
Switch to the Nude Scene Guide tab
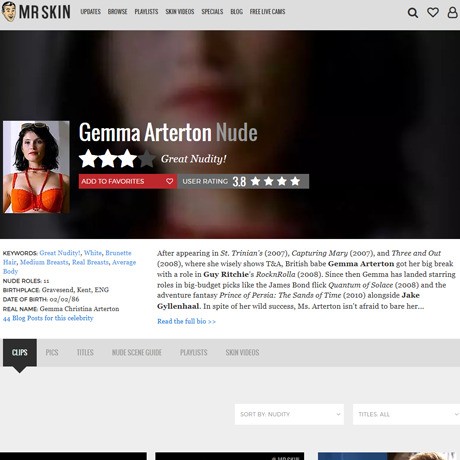137,352
